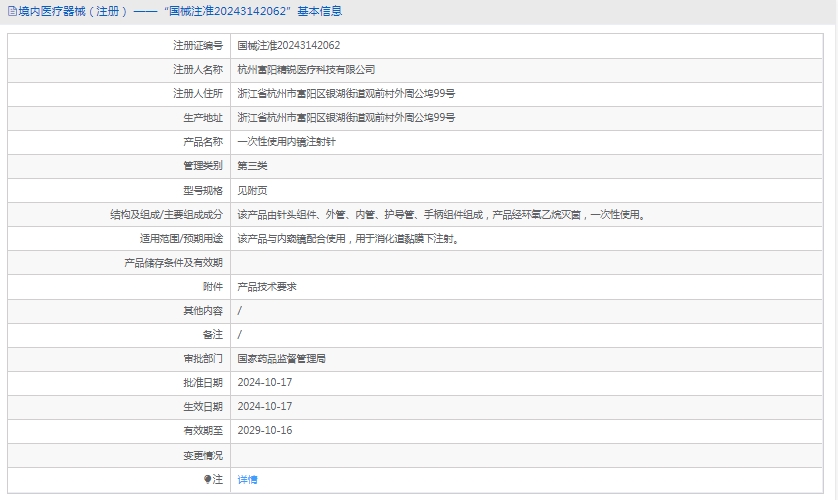Click approval department 国家药品监督管理局
Viewport: 838px width, 500px height.
click(281, 359)
